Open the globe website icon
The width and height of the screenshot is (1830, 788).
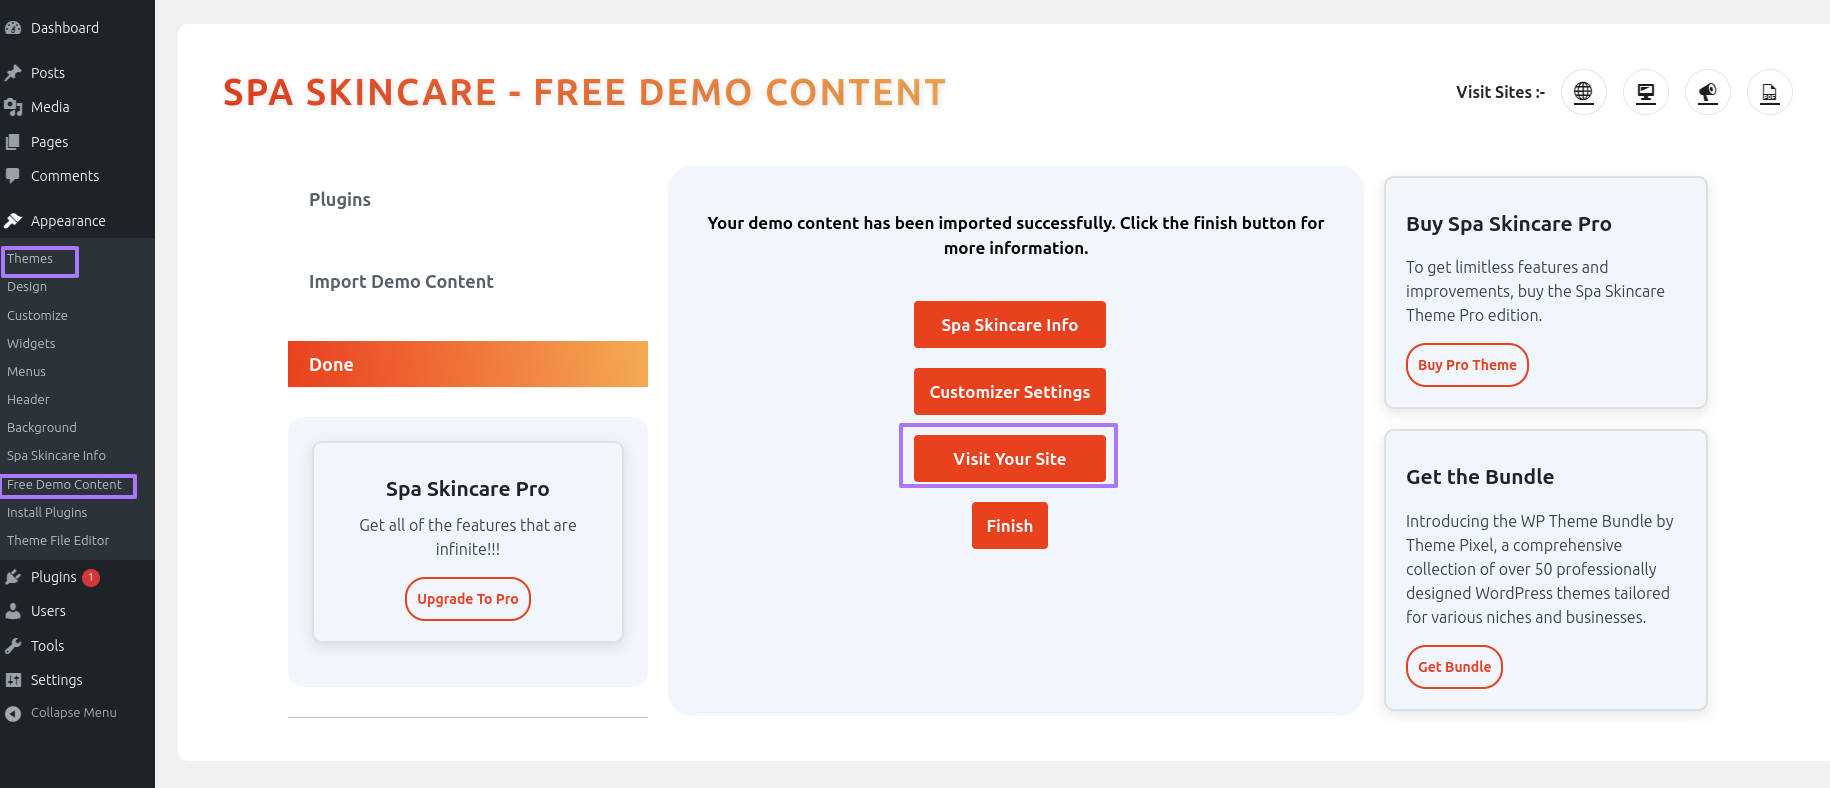tap(1583, 92)
